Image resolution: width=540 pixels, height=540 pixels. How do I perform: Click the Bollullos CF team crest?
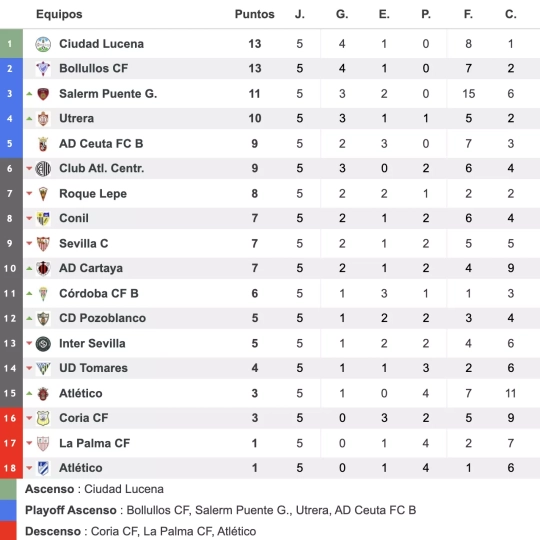pyautogui.click(x=43, y=69)
